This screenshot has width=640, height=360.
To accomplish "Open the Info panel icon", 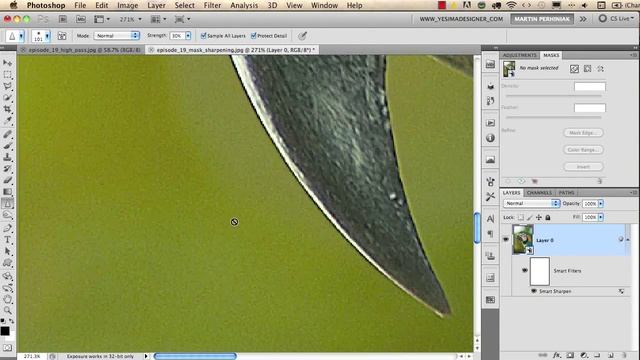I will (x=490, y=138).
